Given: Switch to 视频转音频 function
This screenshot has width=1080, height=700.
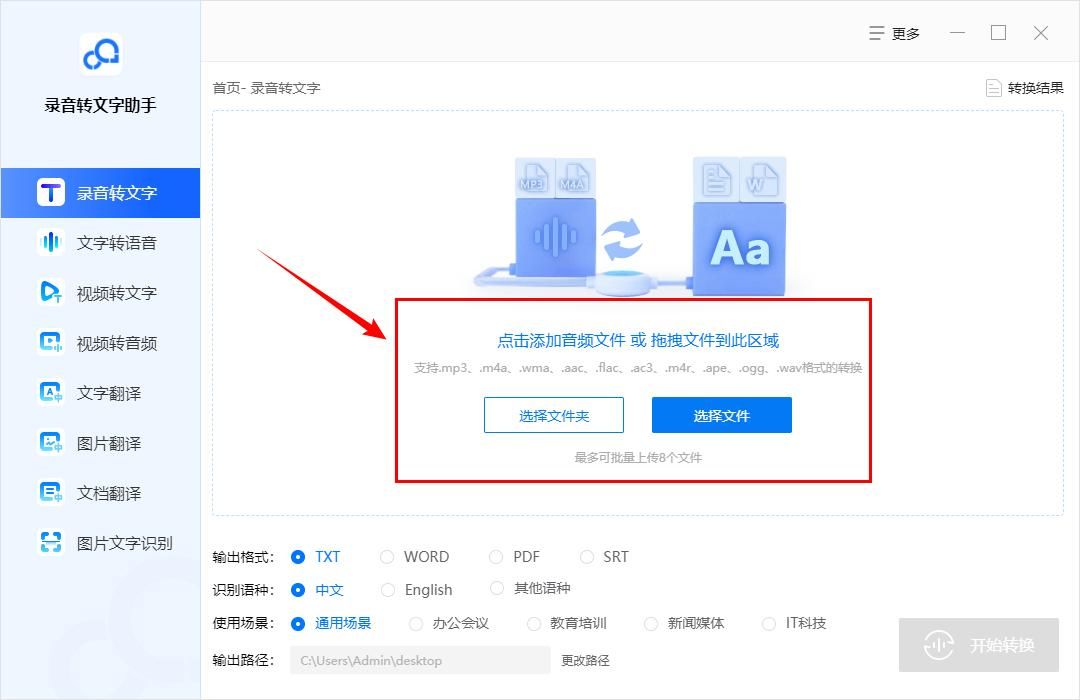Looking at the screenshot, I should [x=101, y=342].
